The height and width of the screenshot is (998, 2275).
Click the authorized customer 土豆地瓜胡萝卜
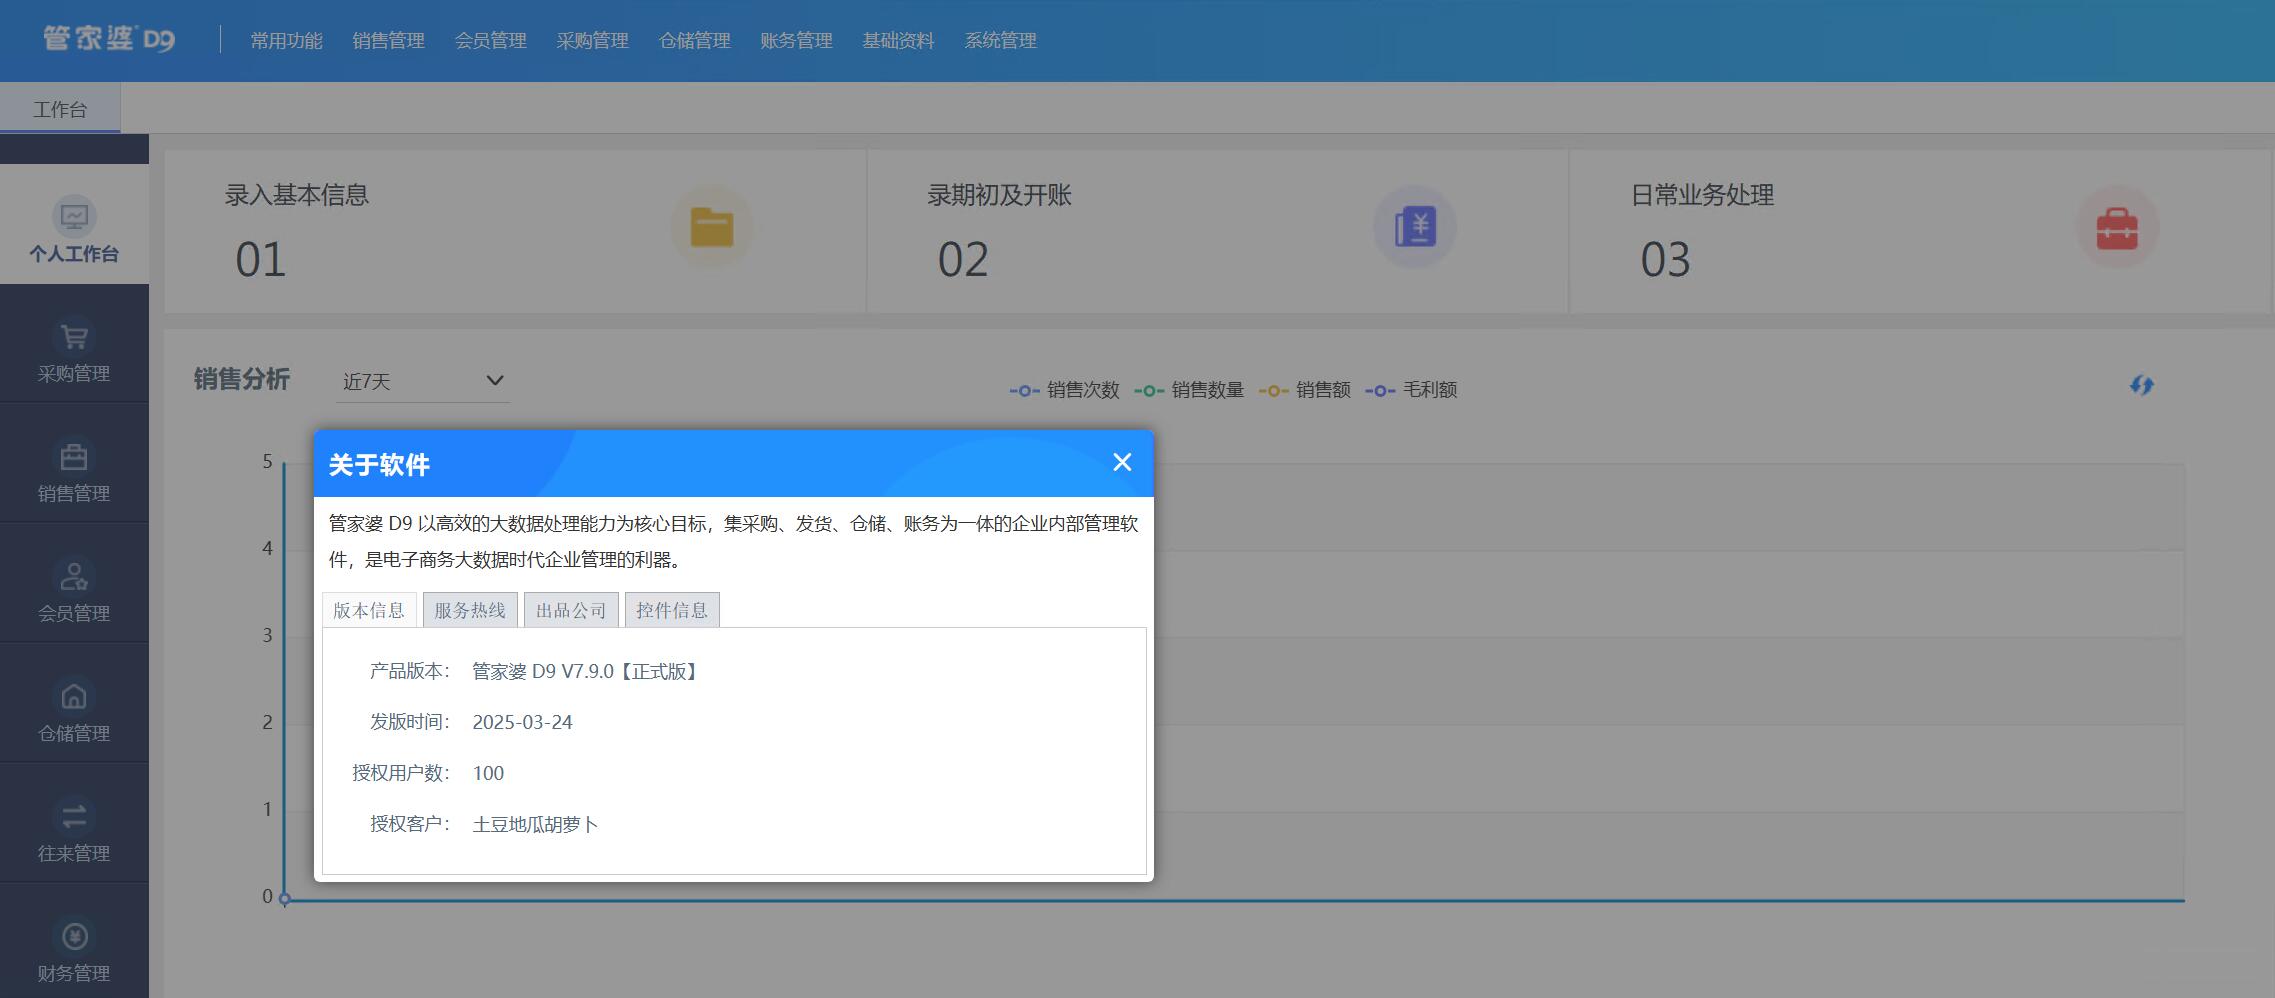coord(535,824)
